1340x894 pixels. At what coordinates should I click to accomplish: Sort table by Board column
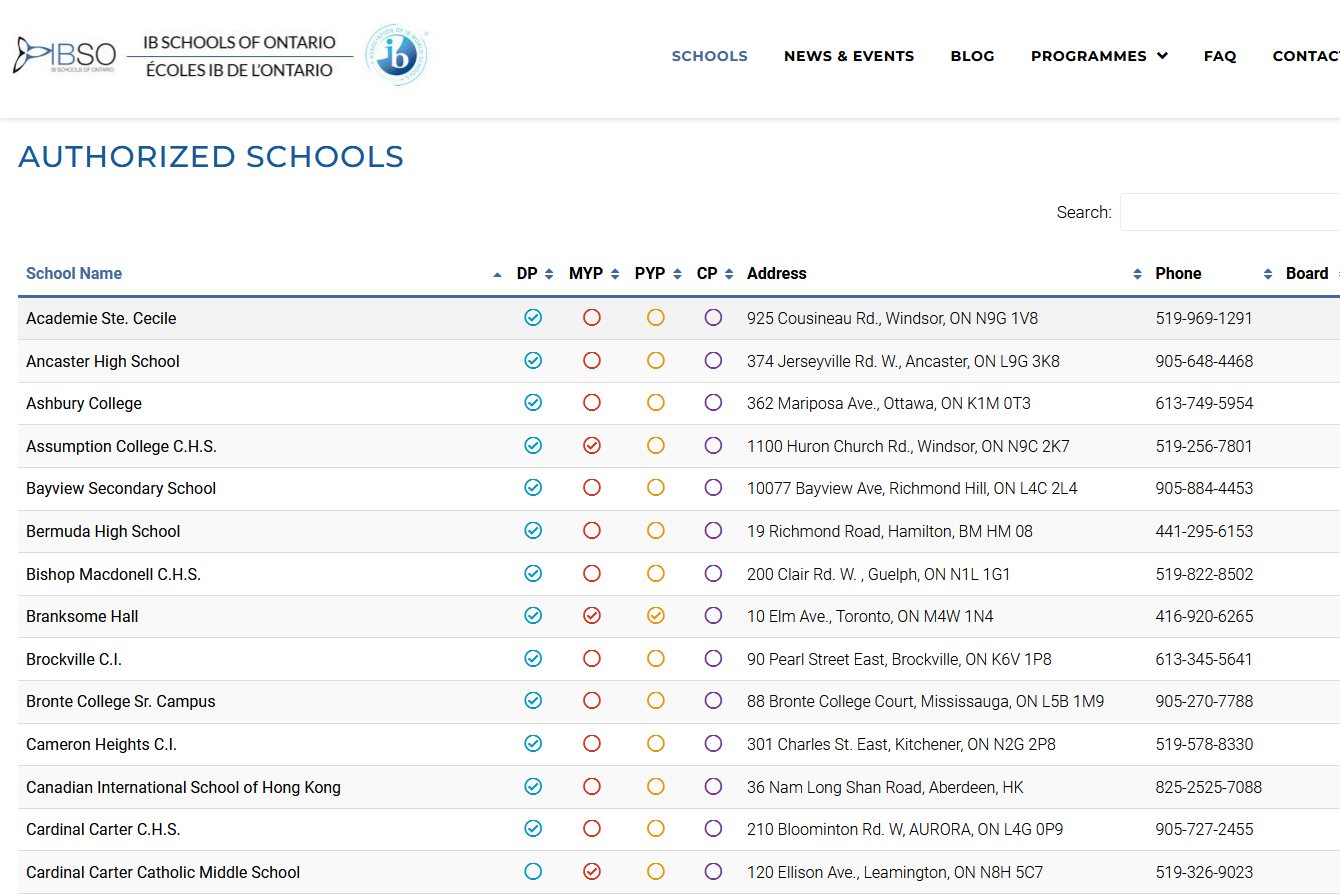click(x=1307, y=273)
